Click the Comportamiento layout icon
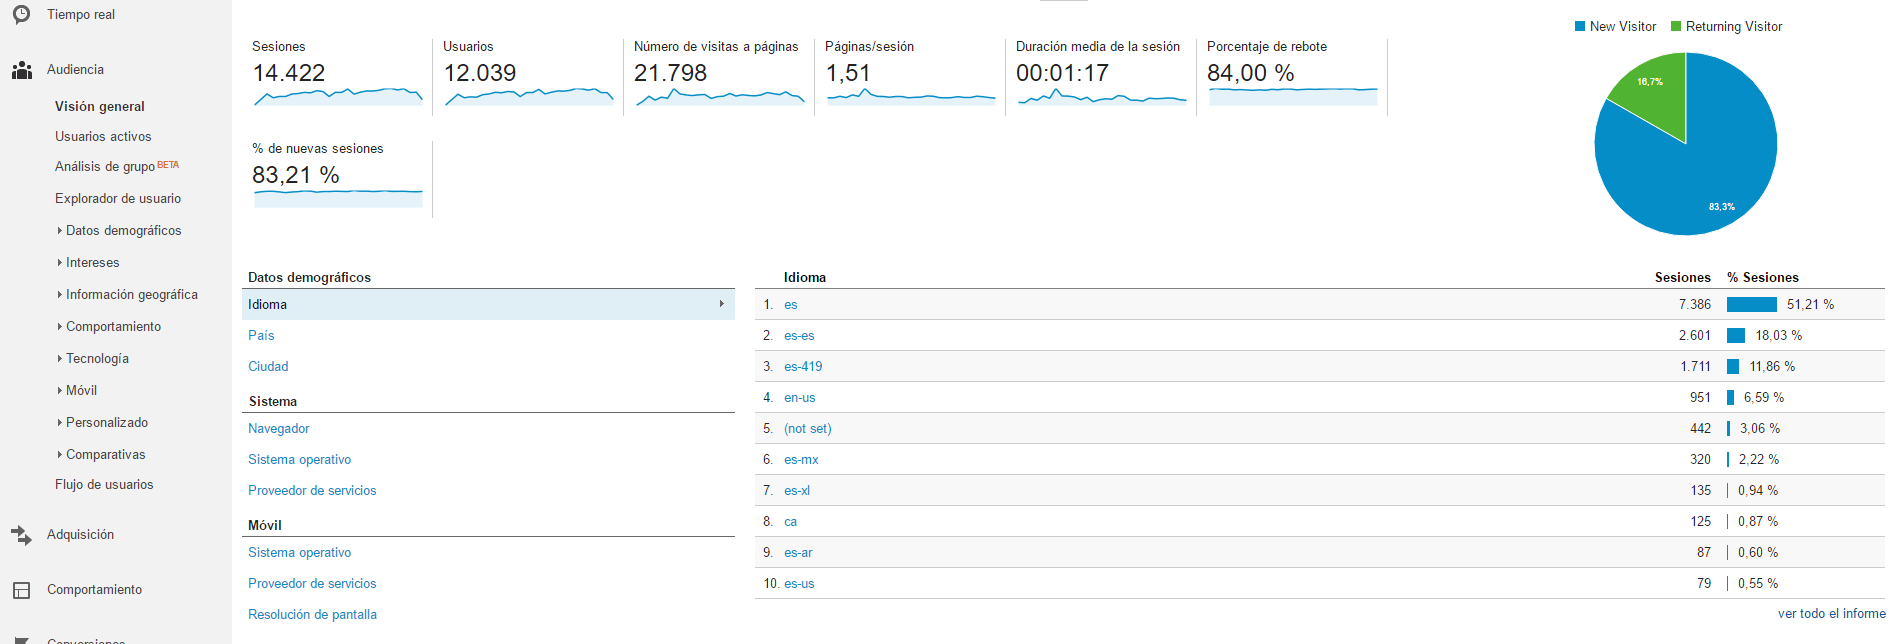 [x=21, y=590]
